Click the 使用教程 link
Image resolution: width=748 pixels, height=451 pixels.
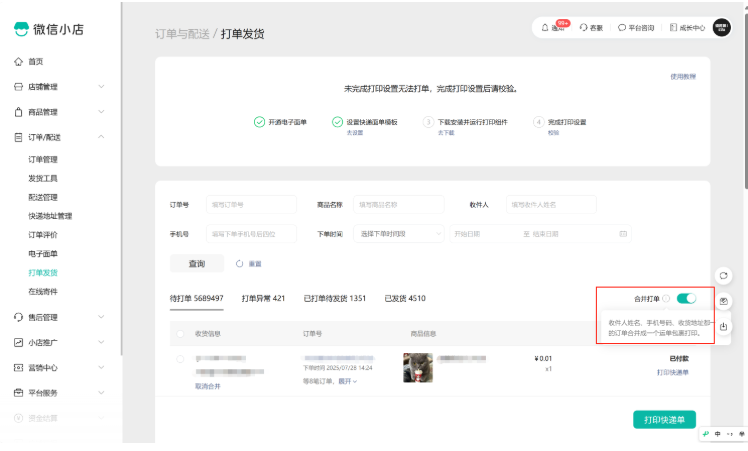tap(683, 77)
